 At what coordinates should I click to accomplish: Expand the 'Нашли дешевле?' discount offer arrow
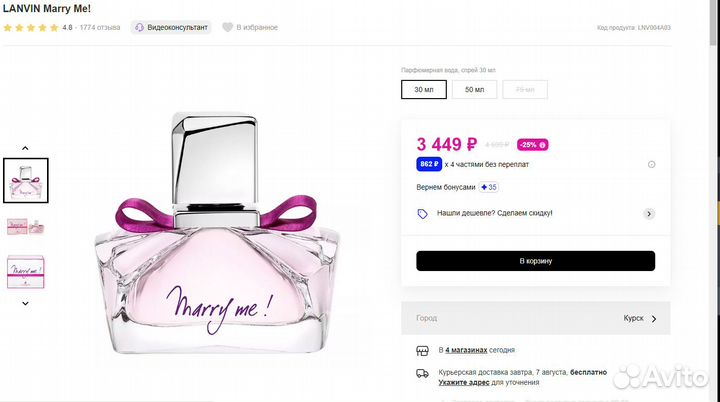pos(649,213)
